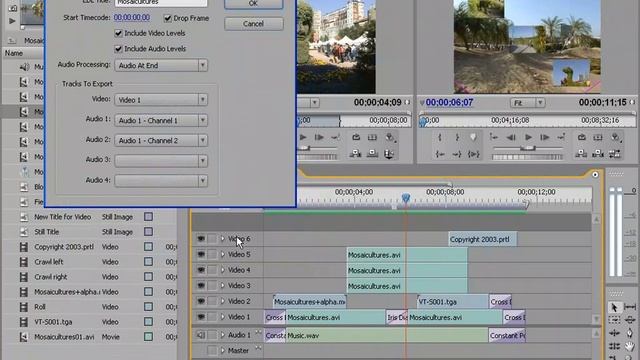Expand the Video 2 track
The width and height of the screenshot is (640, 360).
tap(222, 301)
